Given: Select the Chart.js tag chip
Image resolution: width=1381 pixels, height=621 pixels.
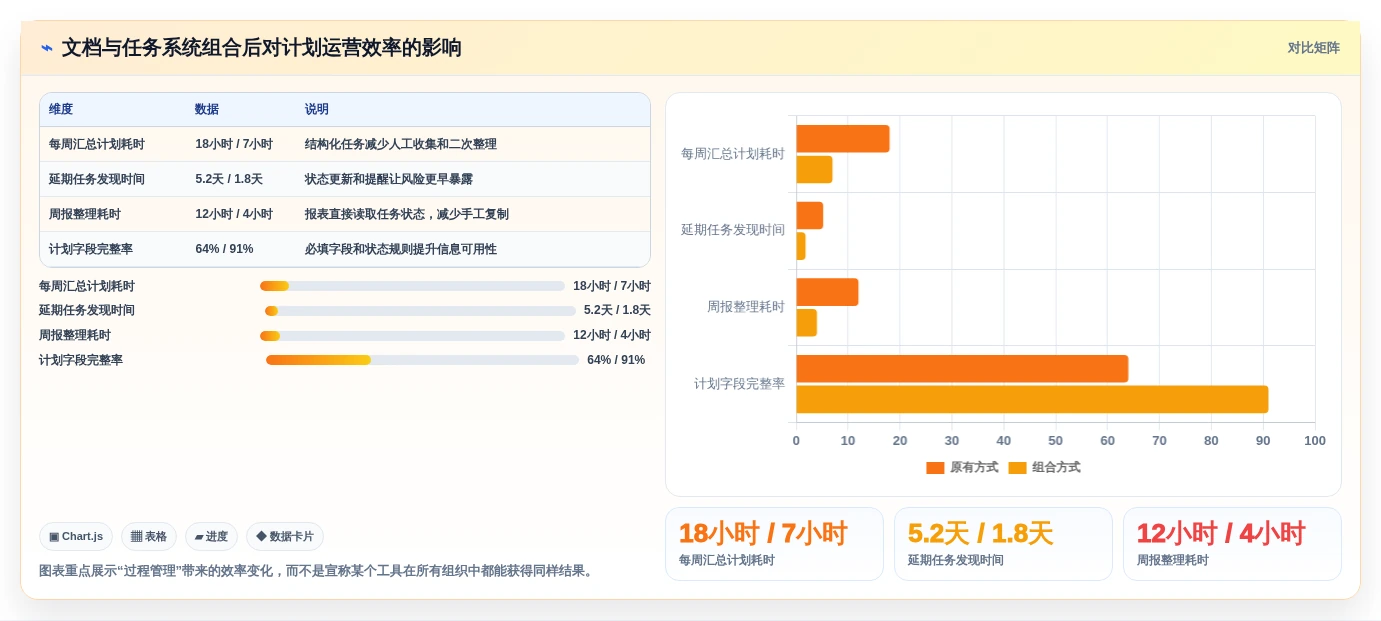Looking at the screenshot, I should (76, 537).
